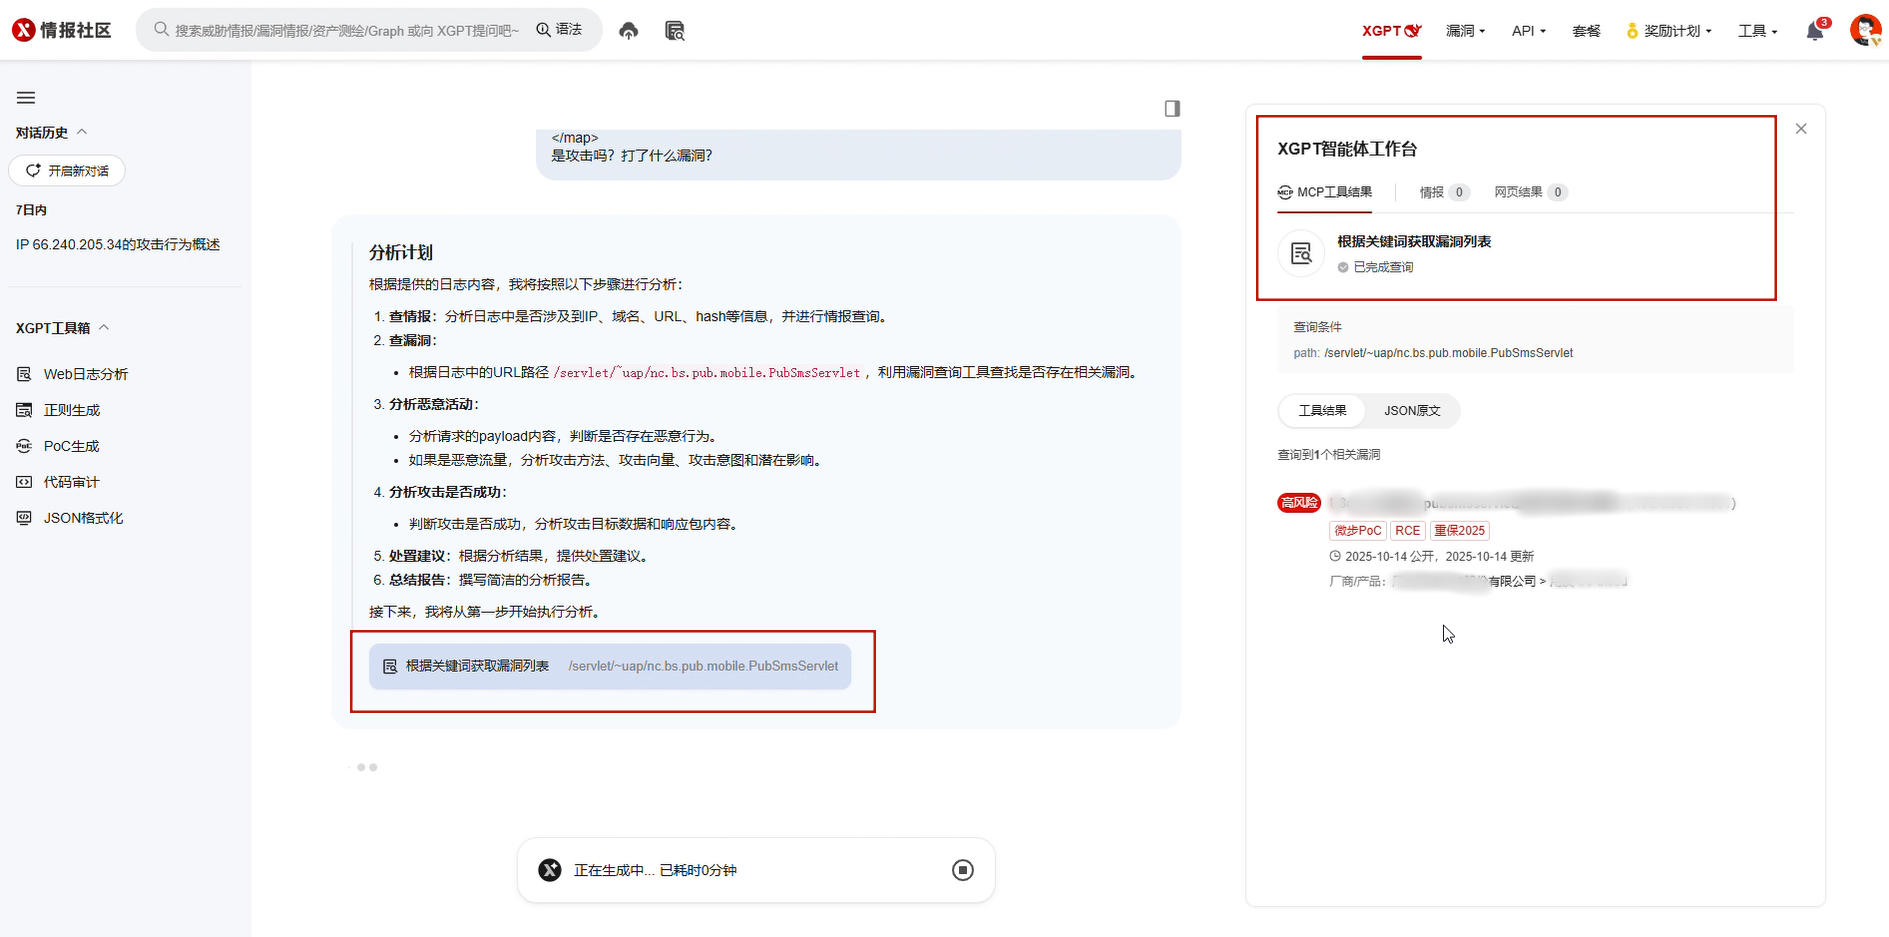The image size is (1889, 937).
Task: Open the notifications bell
Action: click(x=1814, y=31)
